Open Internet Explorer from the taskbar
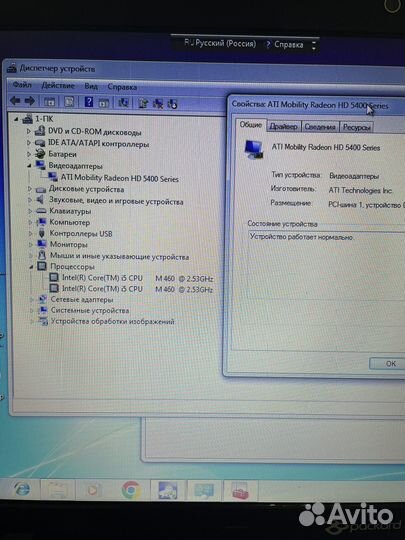The width and height of the screenshot is (405, 540). 22,489
